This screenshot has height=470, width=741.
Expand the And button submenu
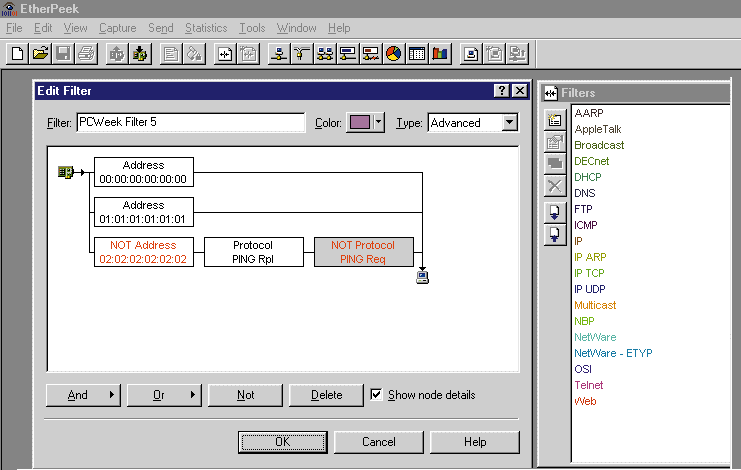(x=112, y=394)
